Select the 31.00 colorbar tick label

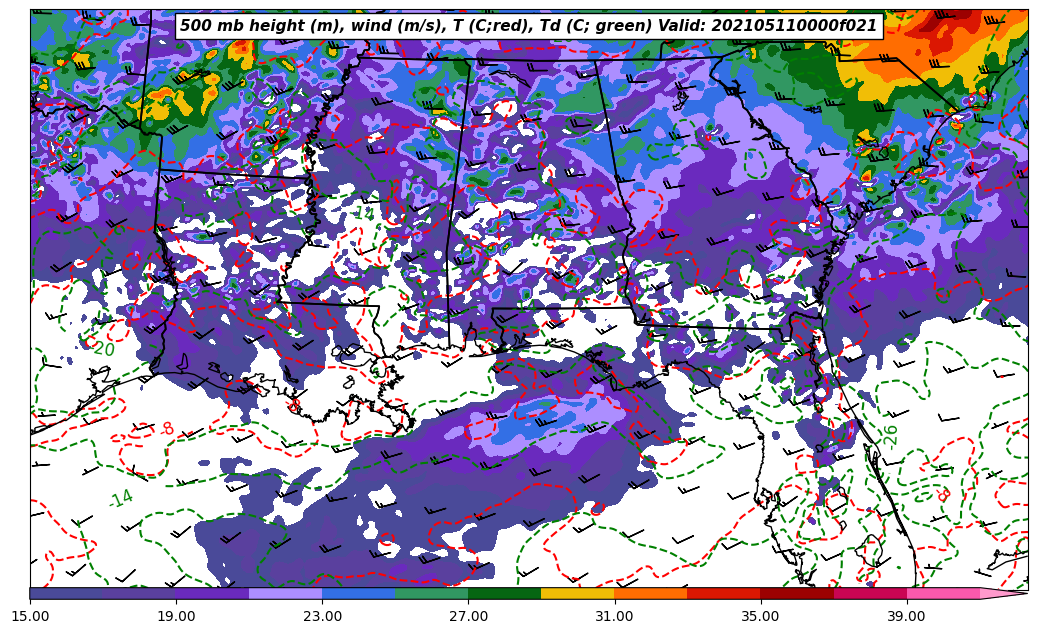pos(614,616)
